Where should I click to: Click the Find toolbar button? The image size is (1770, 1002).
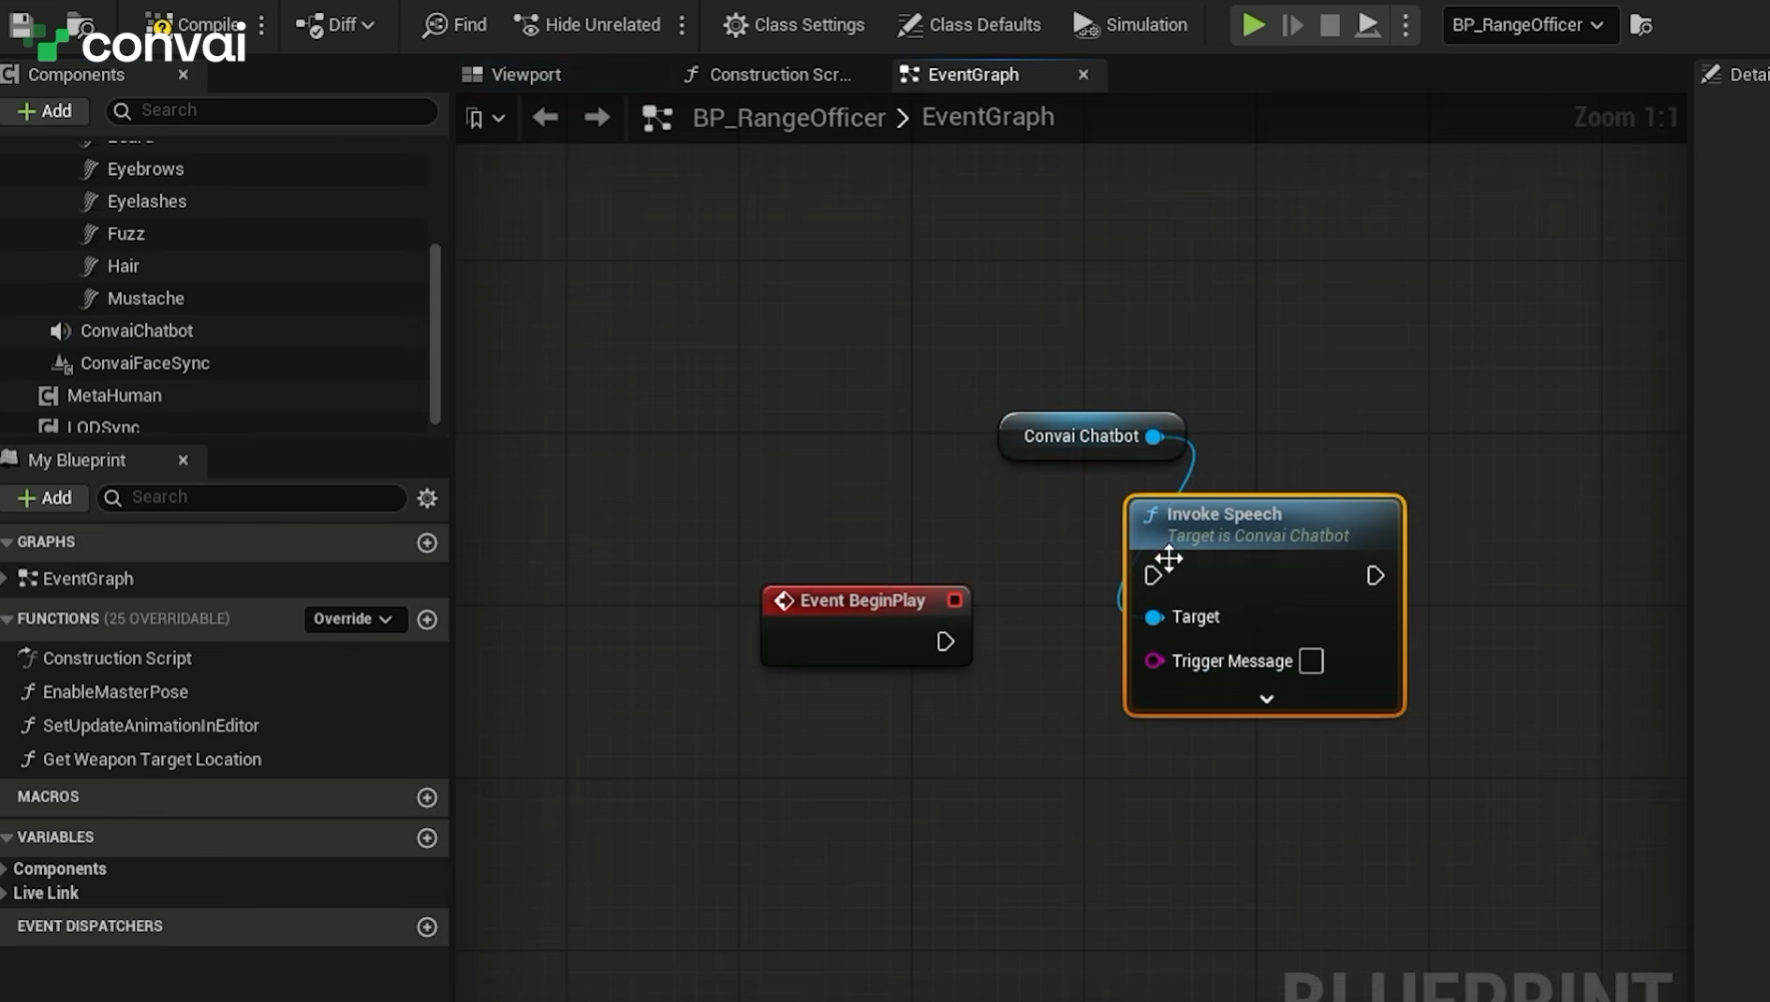(454, 25)
